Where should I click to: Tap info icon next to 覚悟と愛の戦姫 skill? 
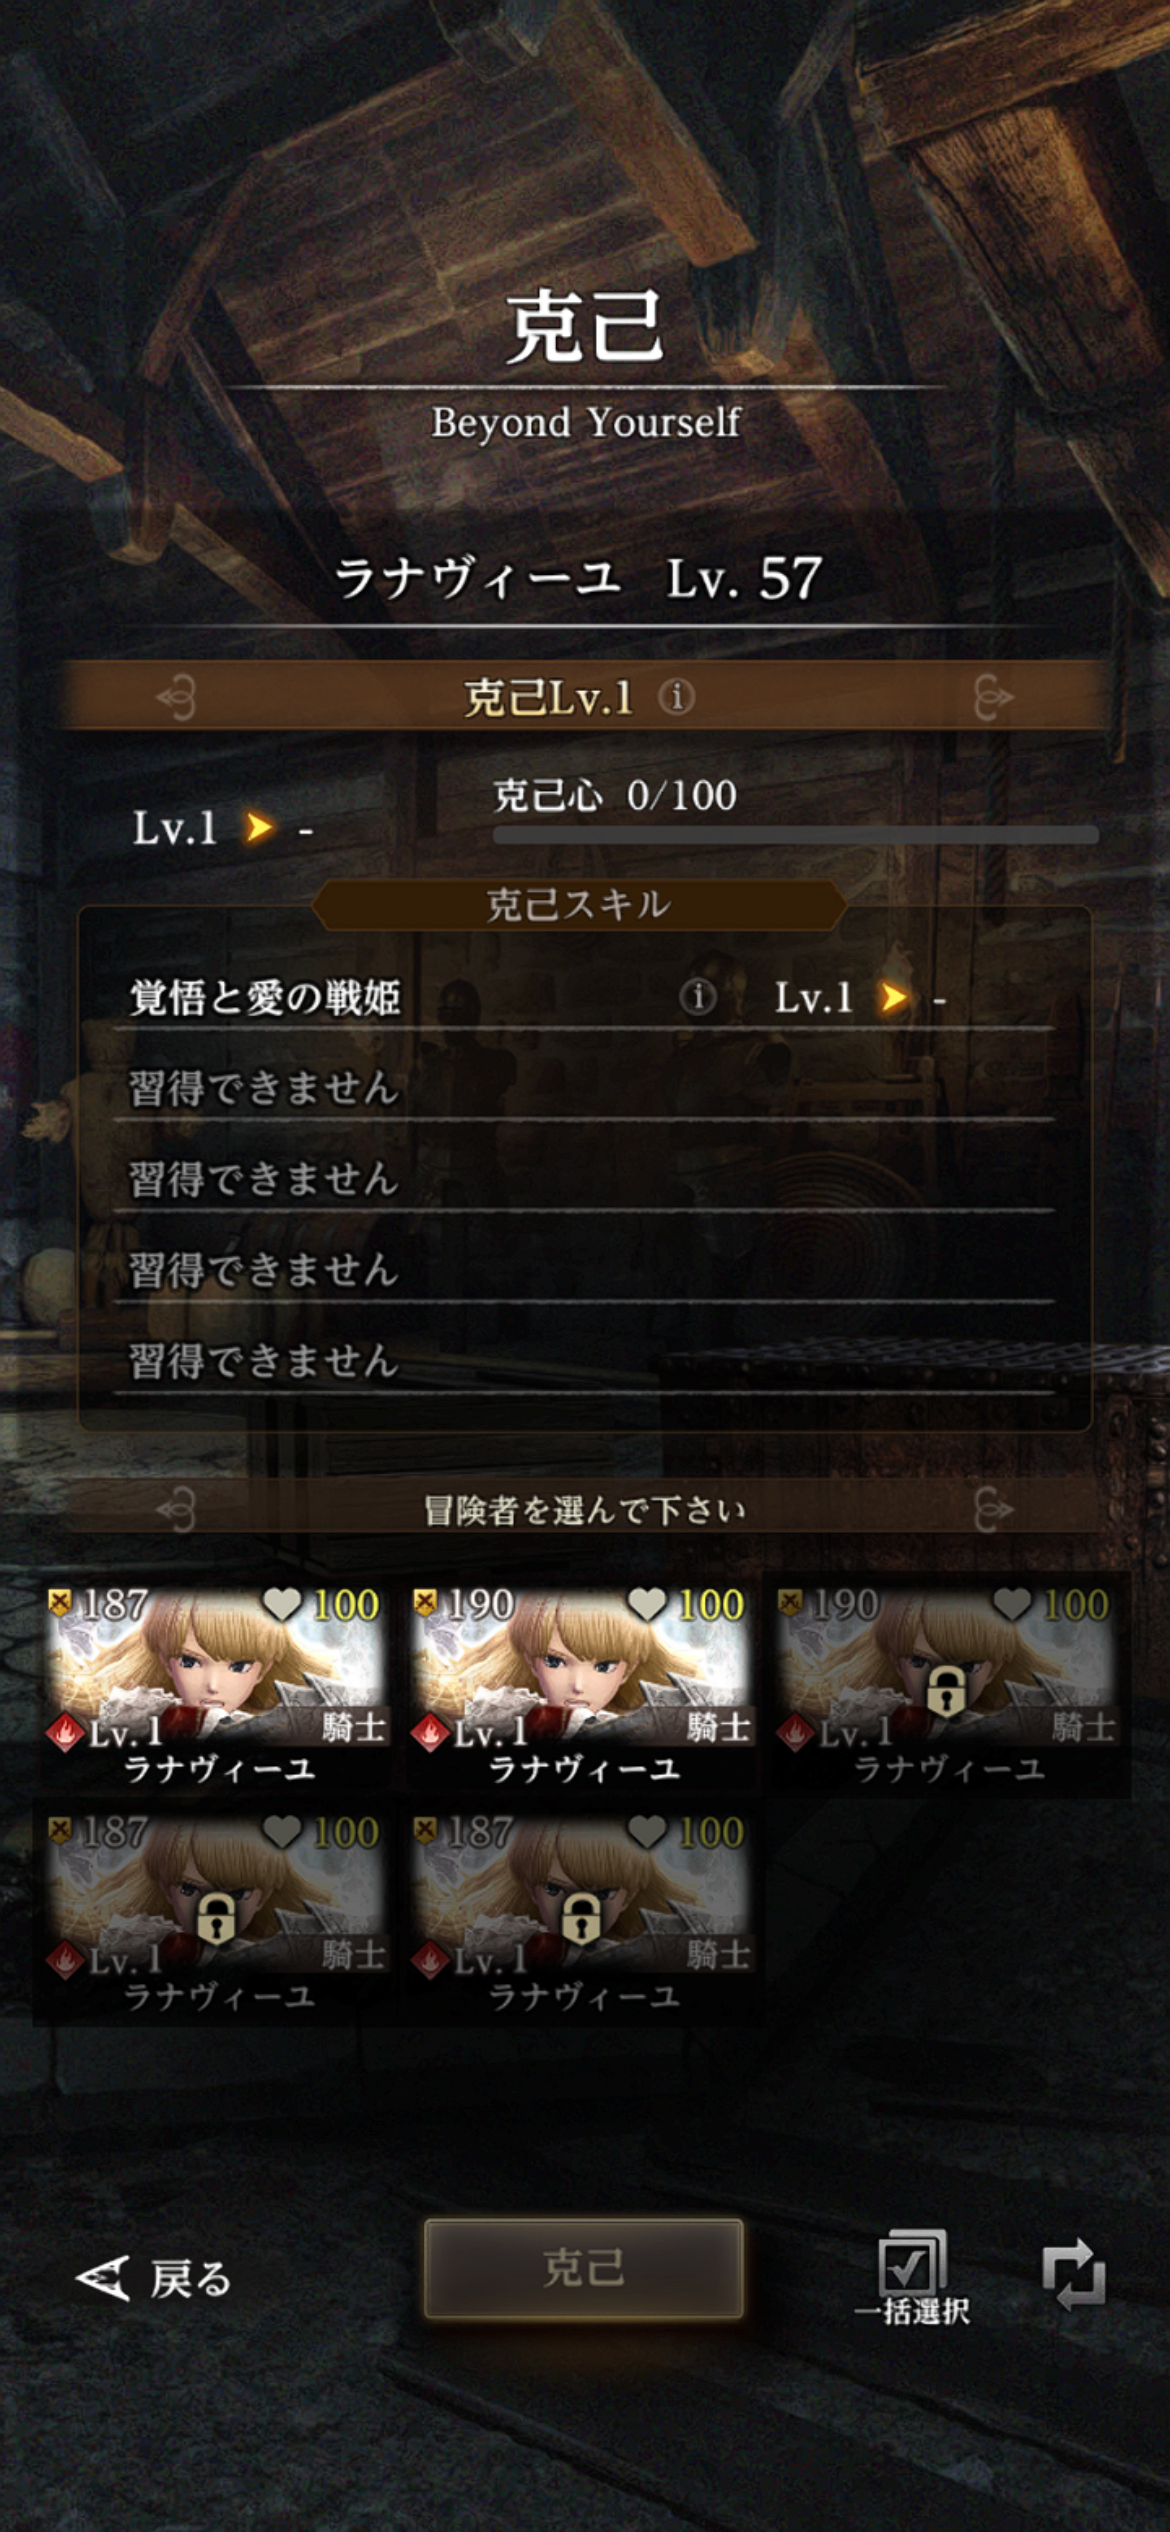698,996
